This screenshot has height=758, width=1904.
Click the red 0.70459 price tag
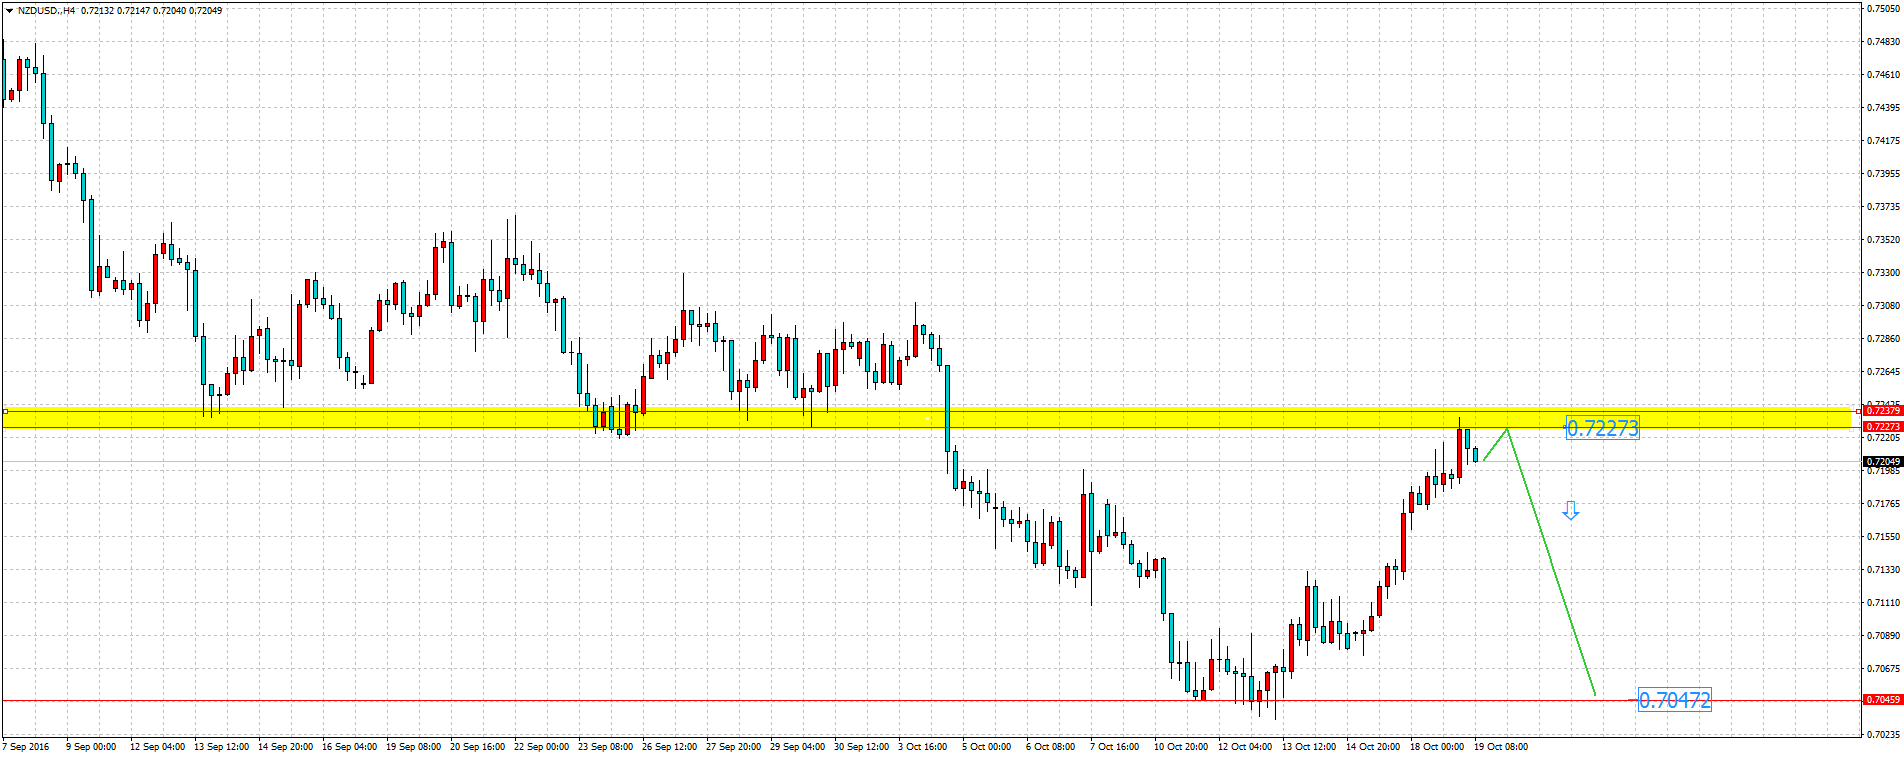[x=1882, y=700]
